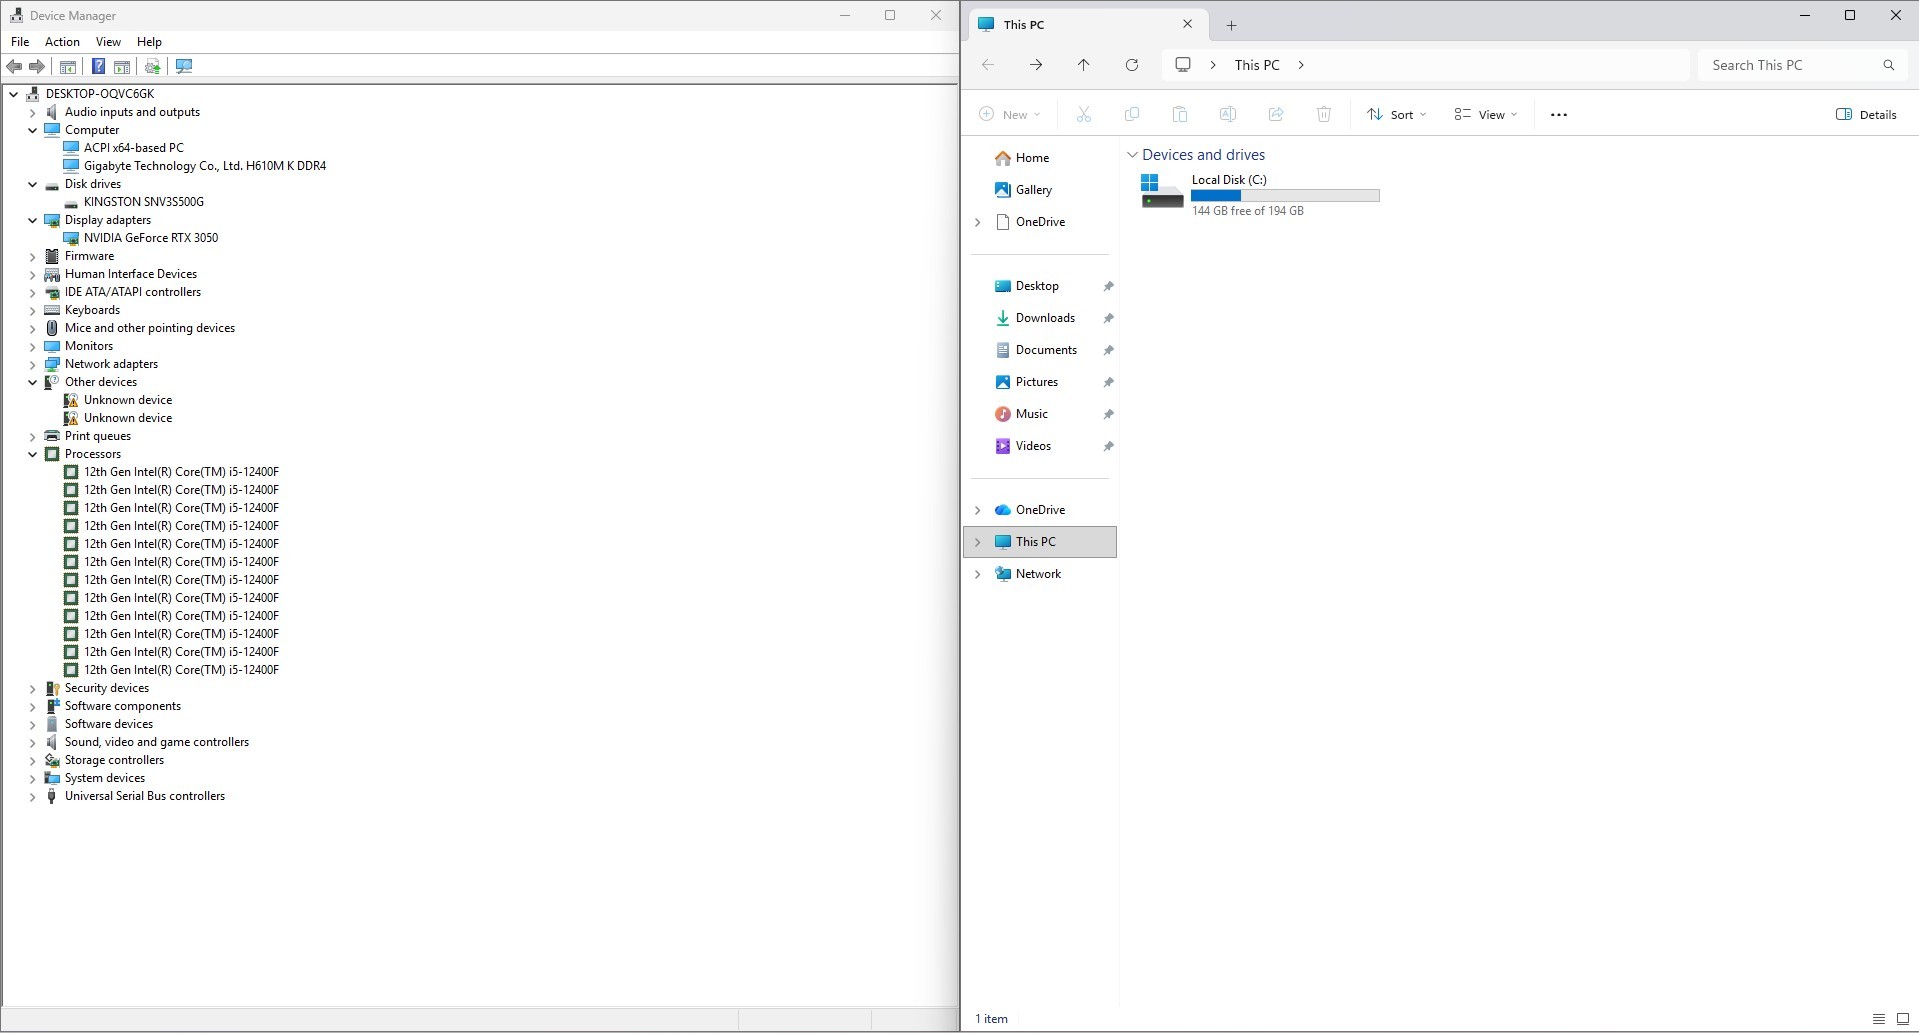Open the Action menu in Device Manager
Screen dimensions: 1919x1033
click(x=62, y=42)
